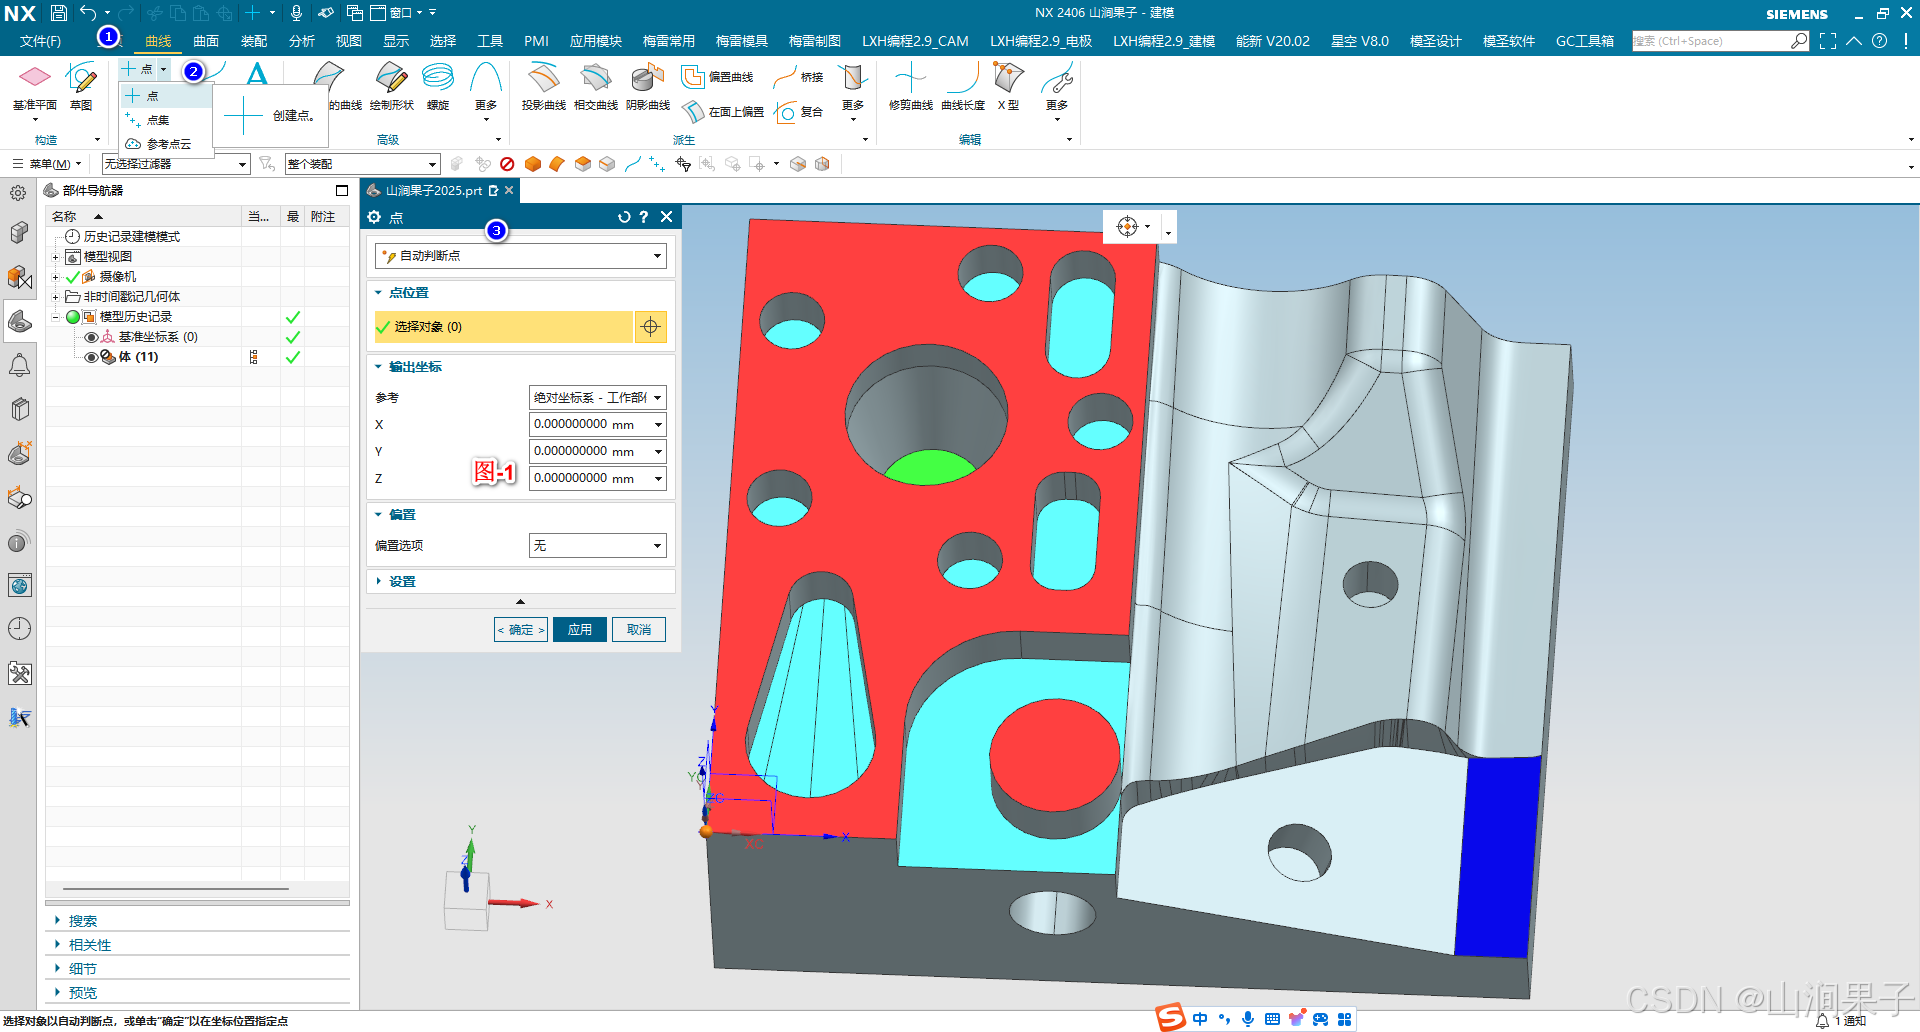Screen dimensions: 1920x1032
Task: Click the 确定 button
Action: (521, 630)
